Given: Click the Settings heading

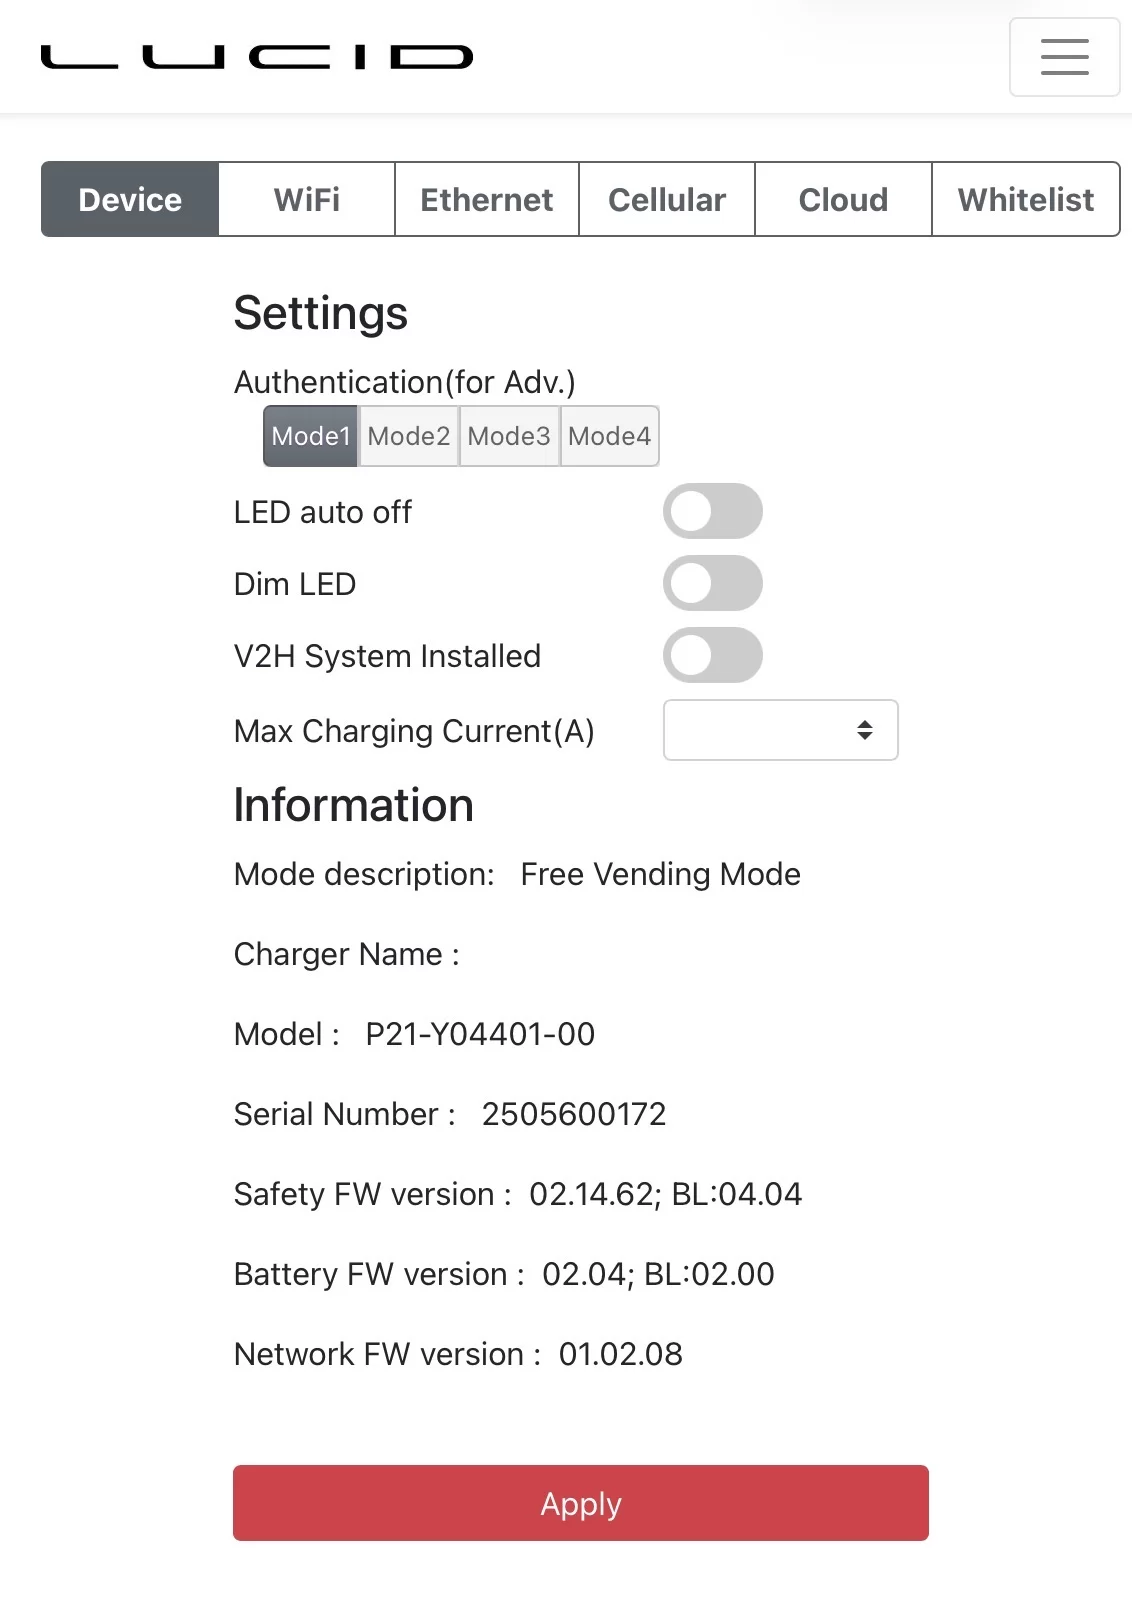Looking at the screenshot, I should pos(321,313).
